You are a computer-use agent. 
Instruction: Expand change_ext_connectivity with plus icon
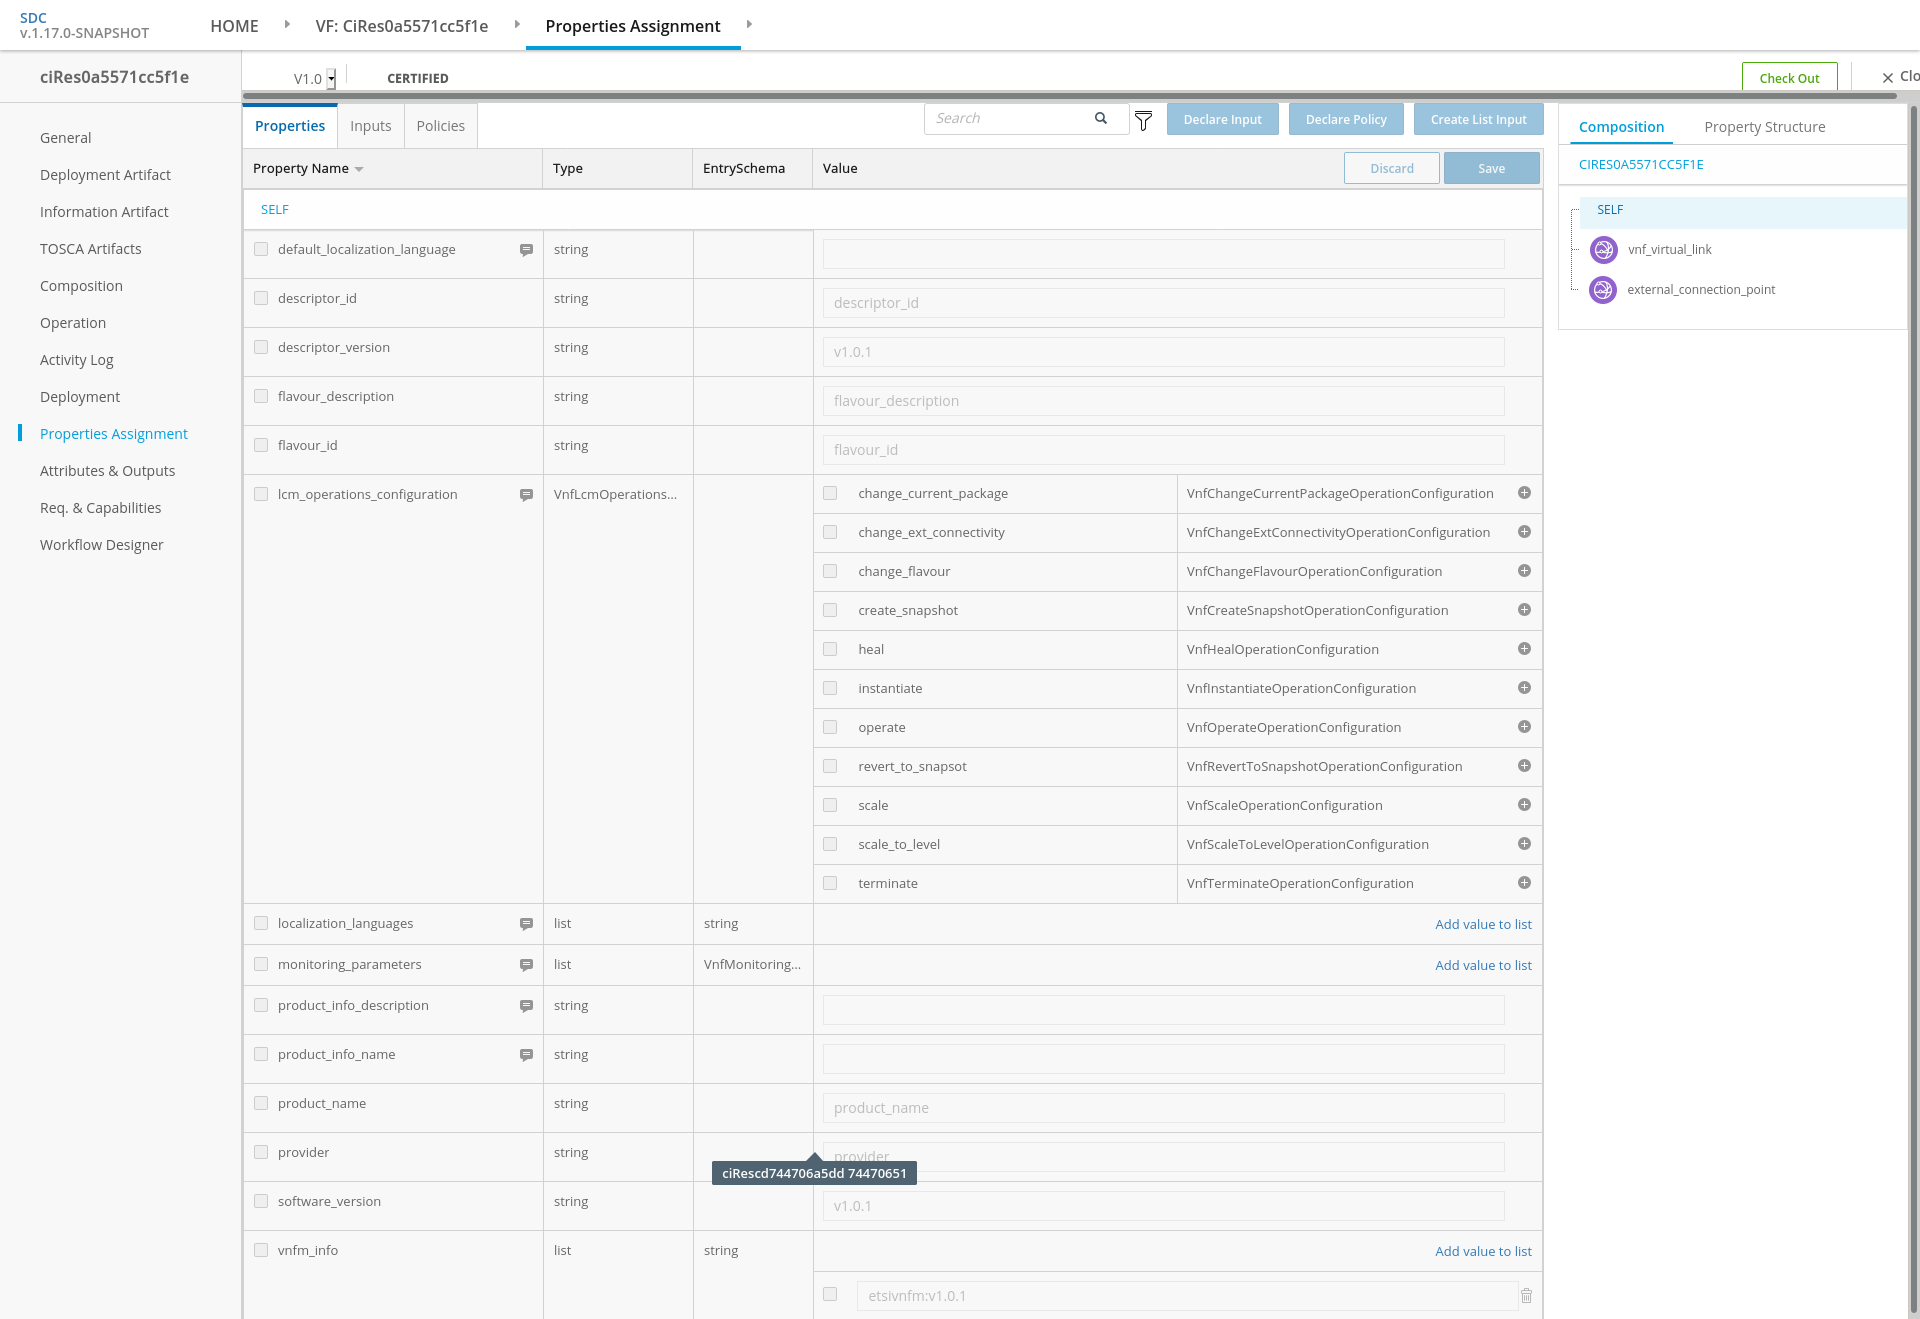click(1524, 532)
